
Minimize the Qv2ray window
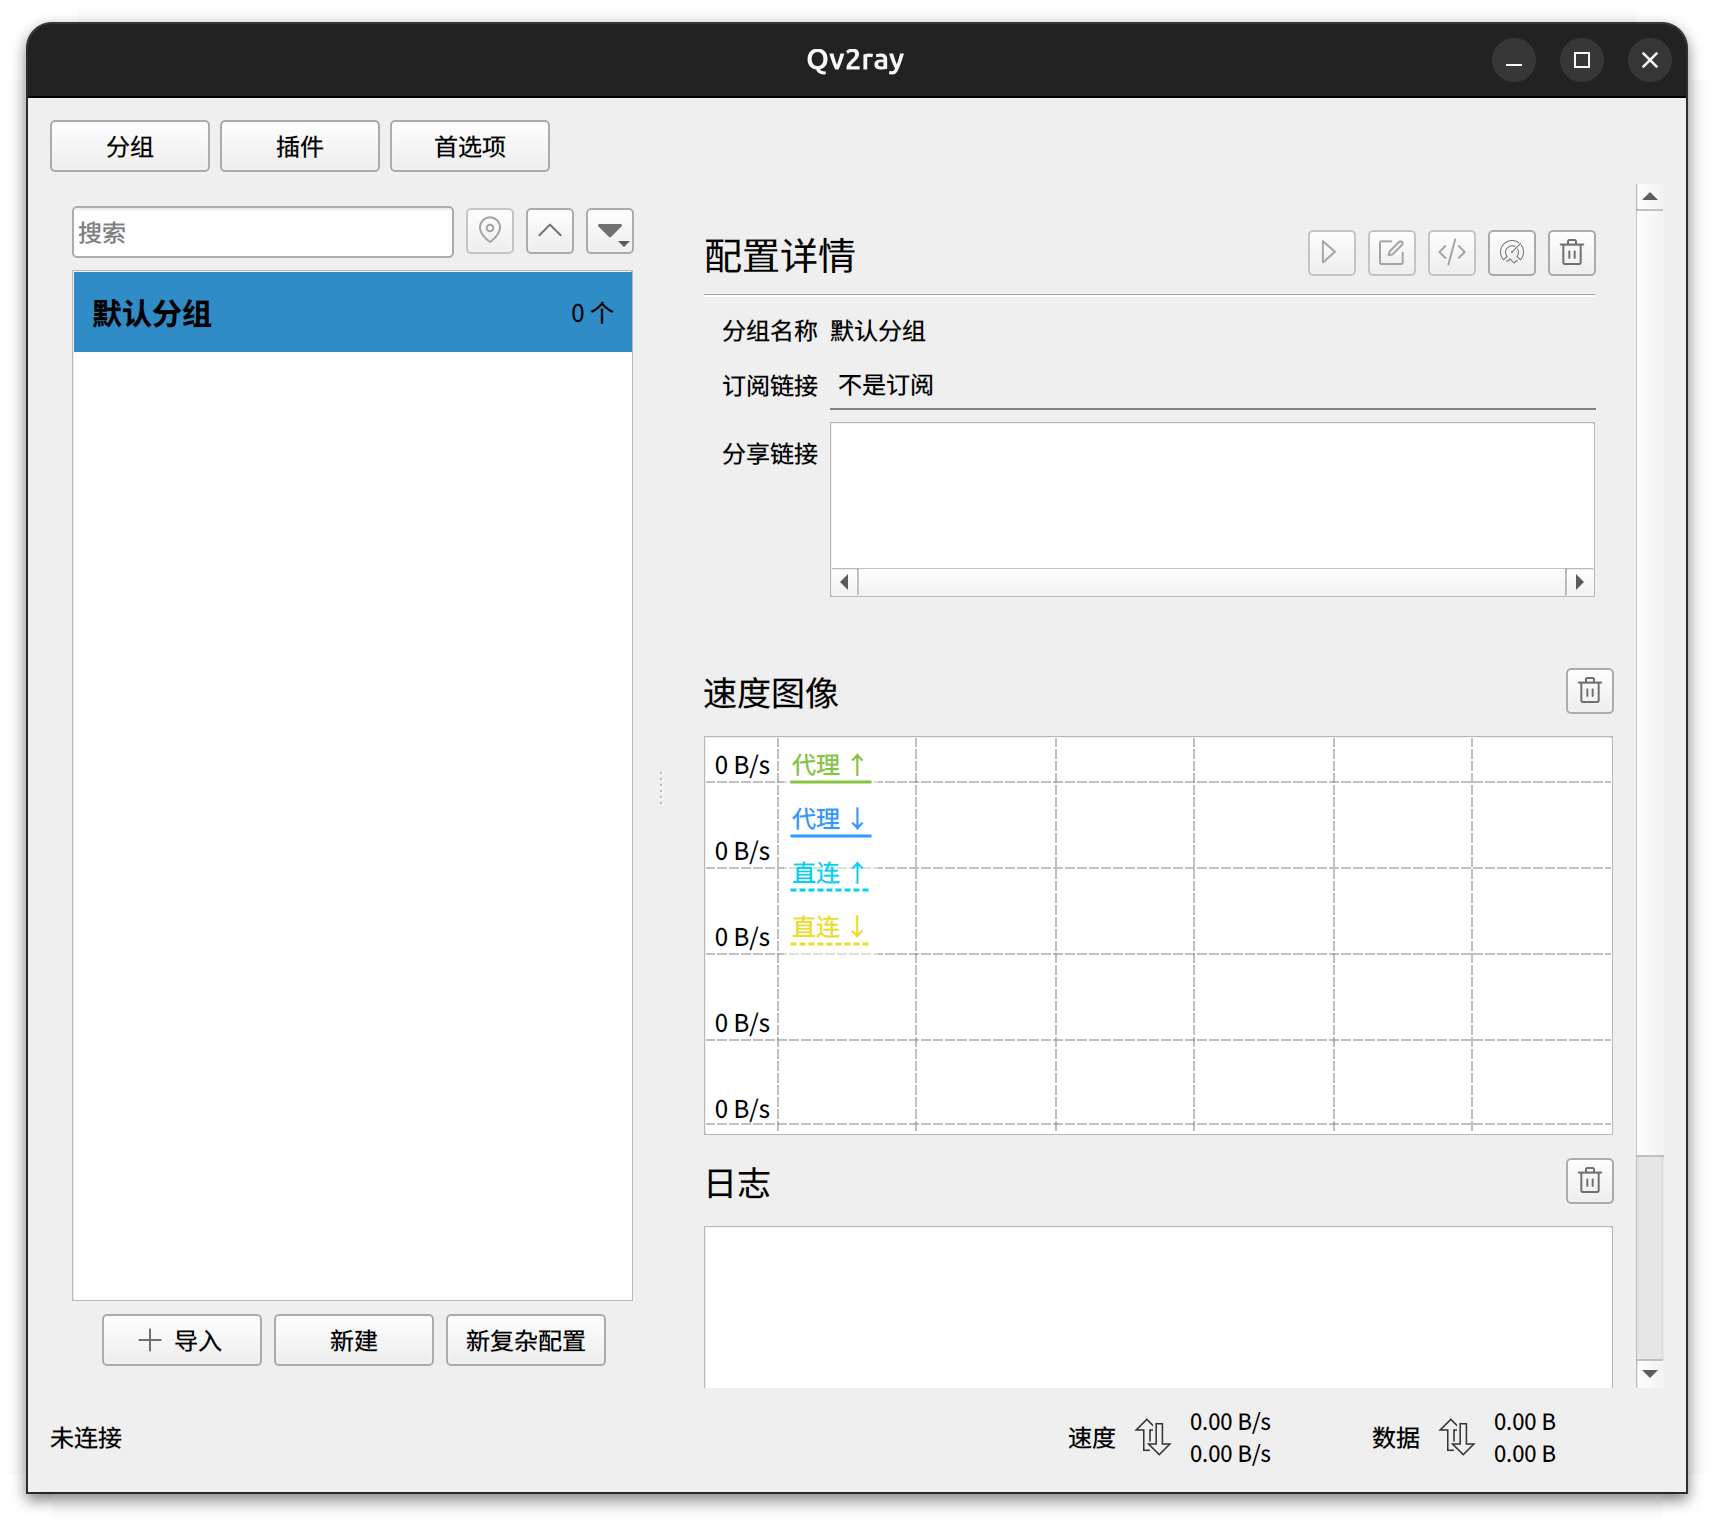click(x=1514, y=61)
